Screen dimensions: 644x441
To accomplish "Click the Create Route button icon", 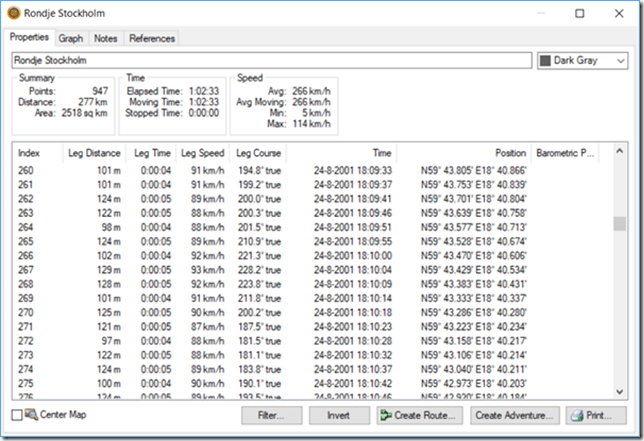I will click(x=387, y=415).
